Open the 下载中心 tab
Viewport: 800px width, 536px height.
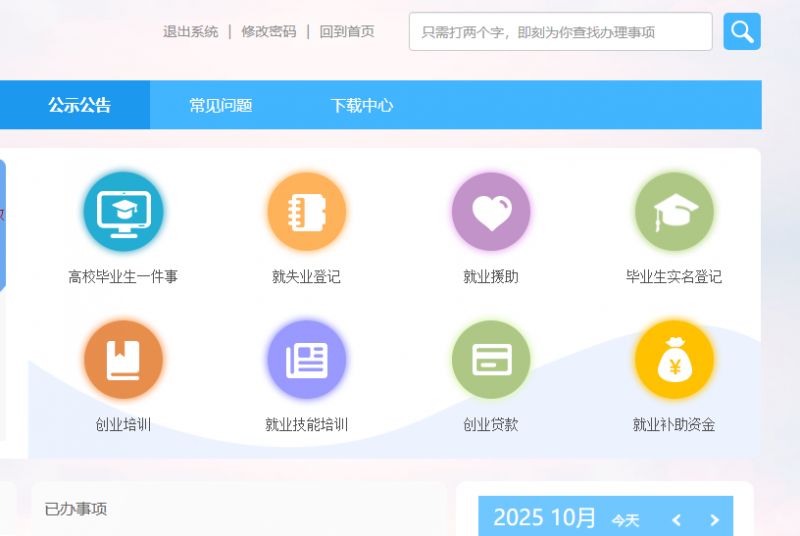(362, 105)
